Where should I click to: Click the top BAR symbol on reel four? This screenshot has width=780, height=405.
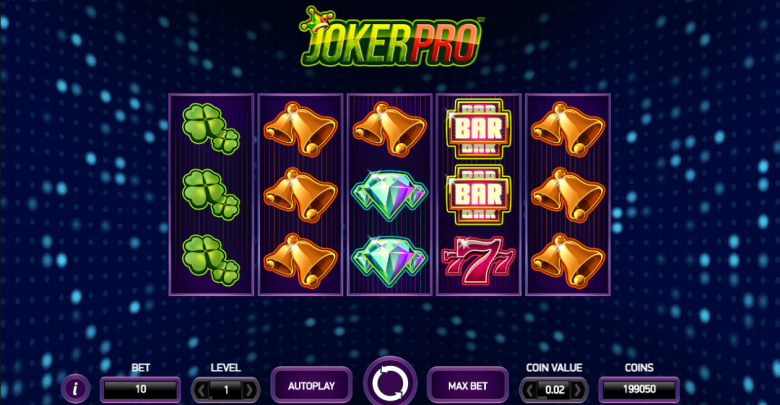point(479,128)
